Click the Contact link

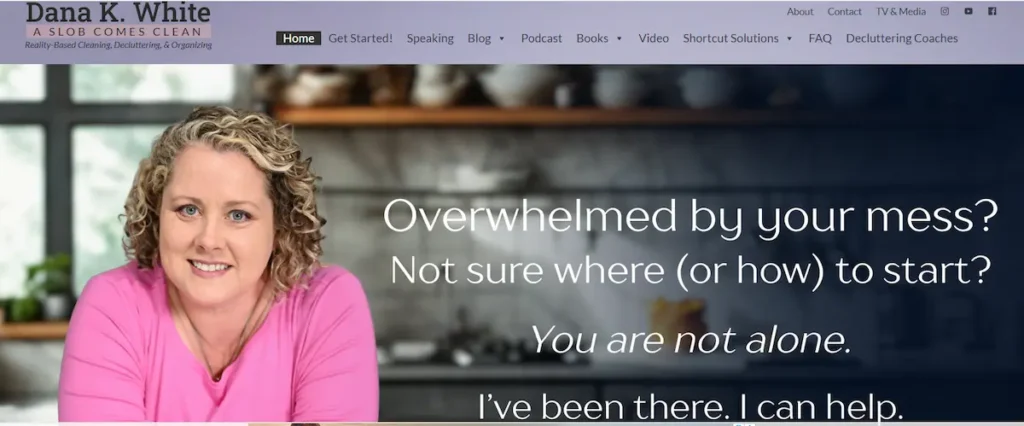(x=844, y=11)
